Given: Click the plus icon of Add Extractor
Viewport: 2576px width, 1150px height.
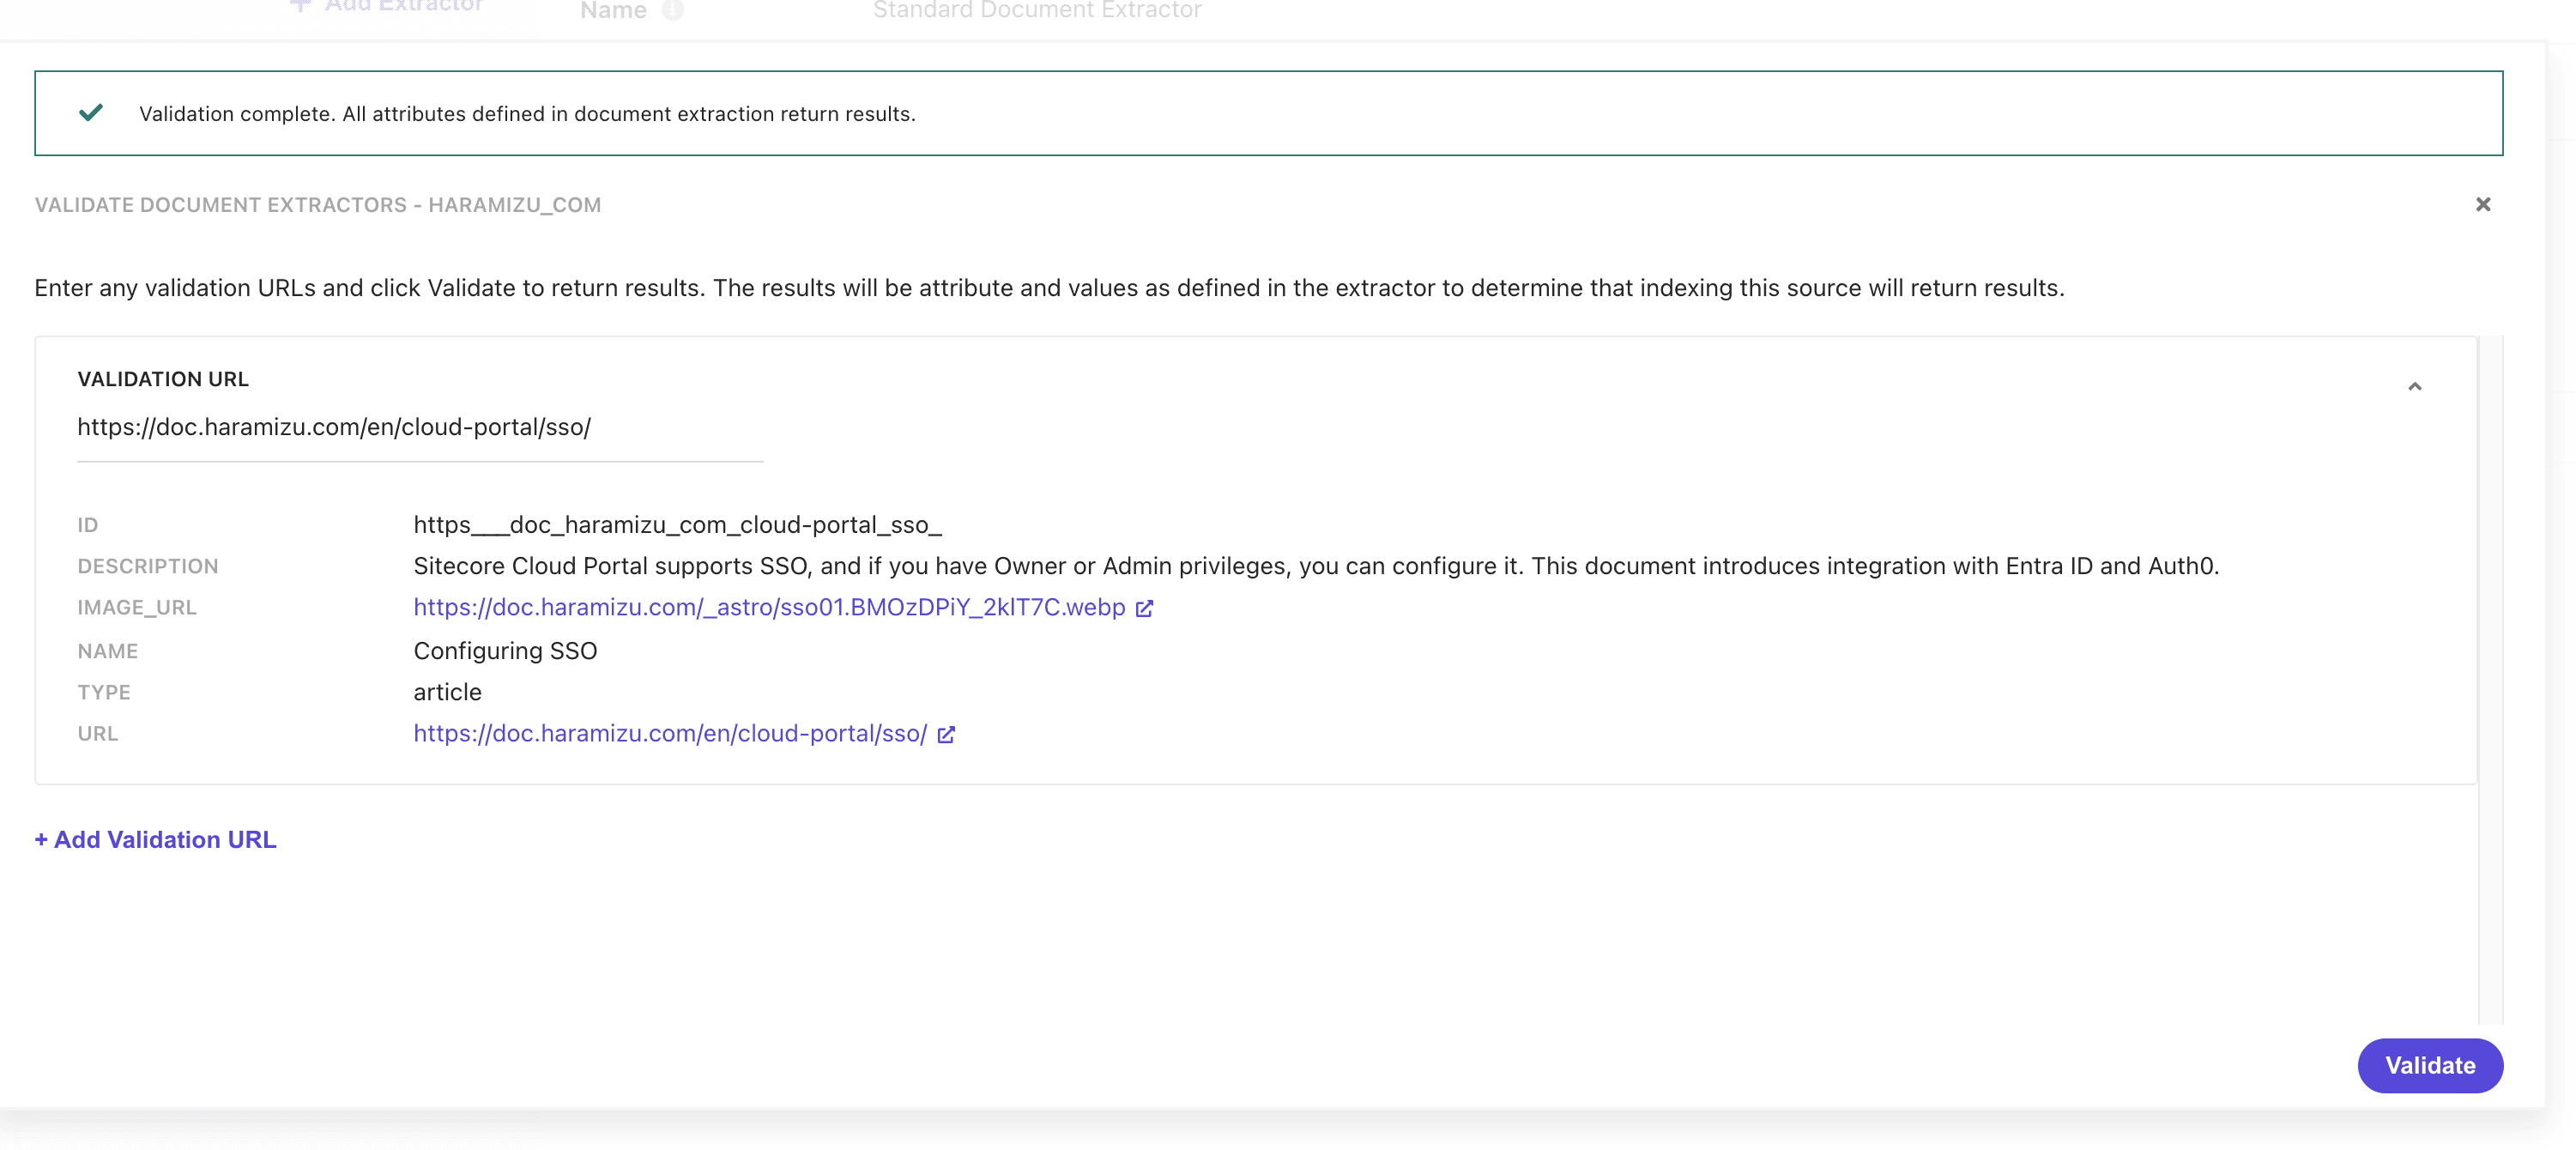Looking at the screenshot, I should click(300, 6).
